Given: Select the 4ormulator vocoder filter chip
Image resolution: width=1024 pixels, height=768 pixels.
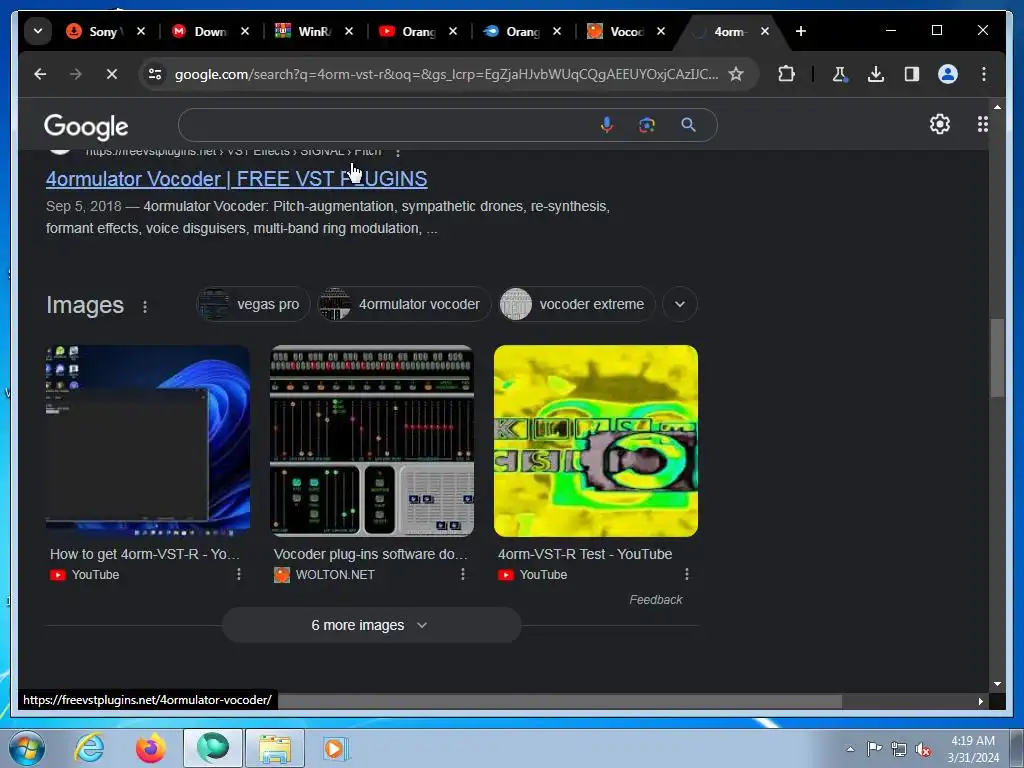Looking at the screenshot, I should (x=404, y=304).
